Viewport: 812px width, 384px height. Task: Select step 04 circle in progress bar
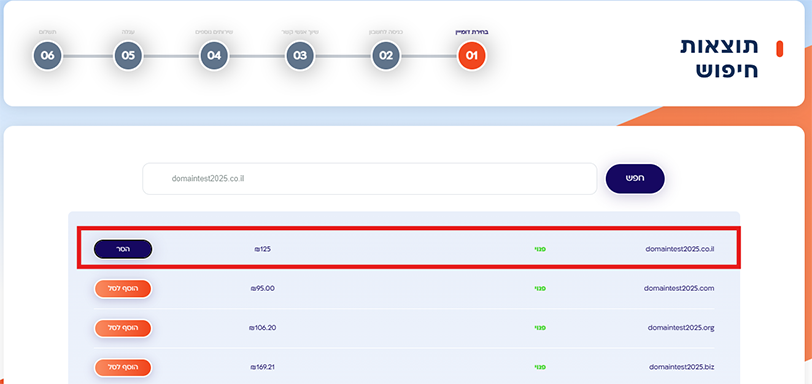click(x=214, y=55)
